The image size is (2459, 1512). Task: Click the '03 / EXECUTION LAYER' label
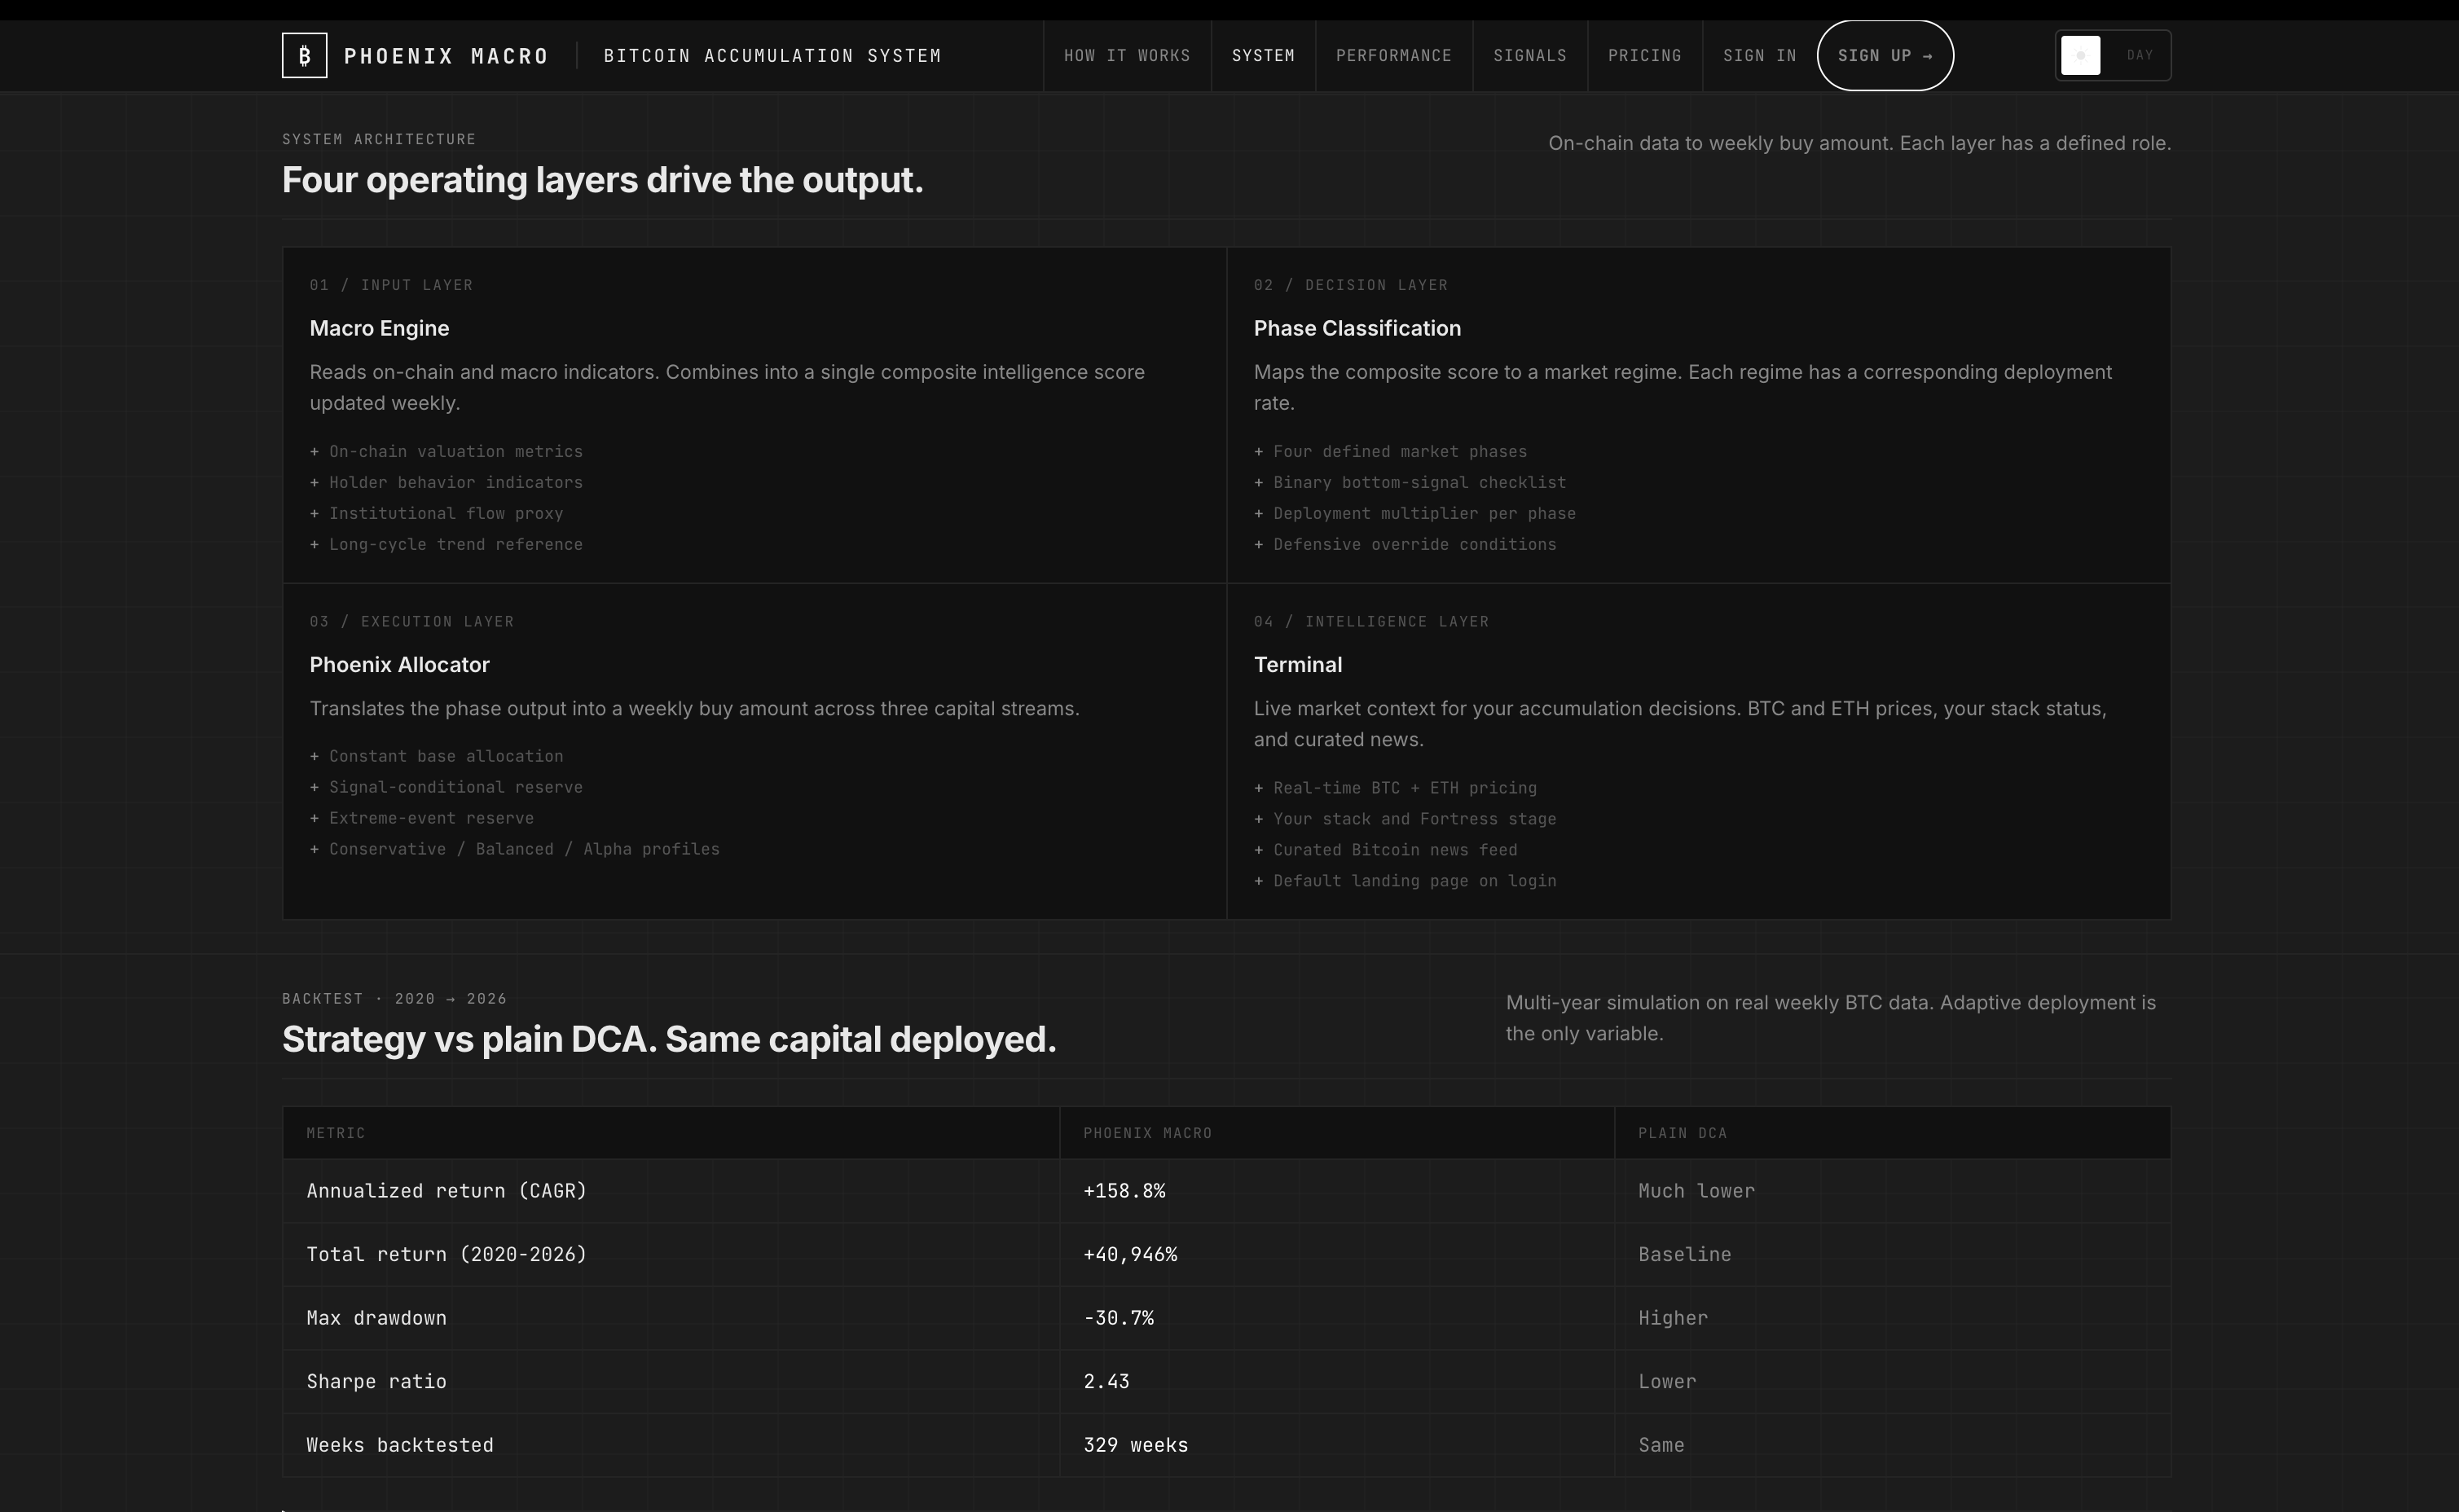coord(412,622)
